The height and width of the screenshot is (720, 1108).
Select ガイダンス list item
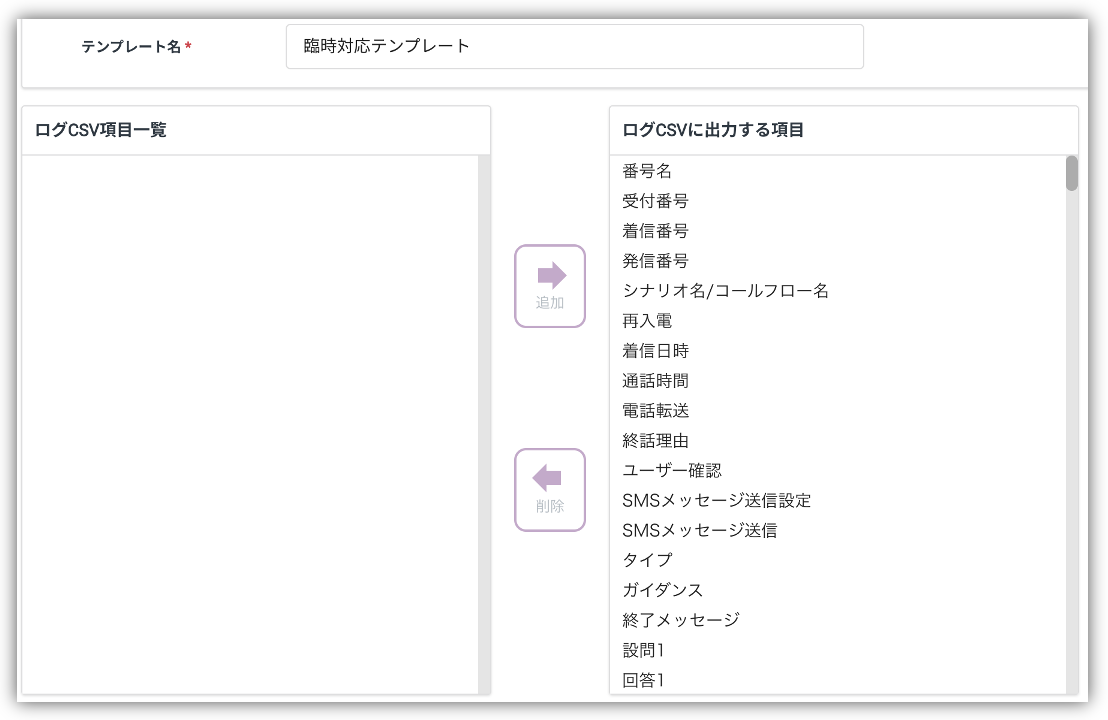coord(662,590)
